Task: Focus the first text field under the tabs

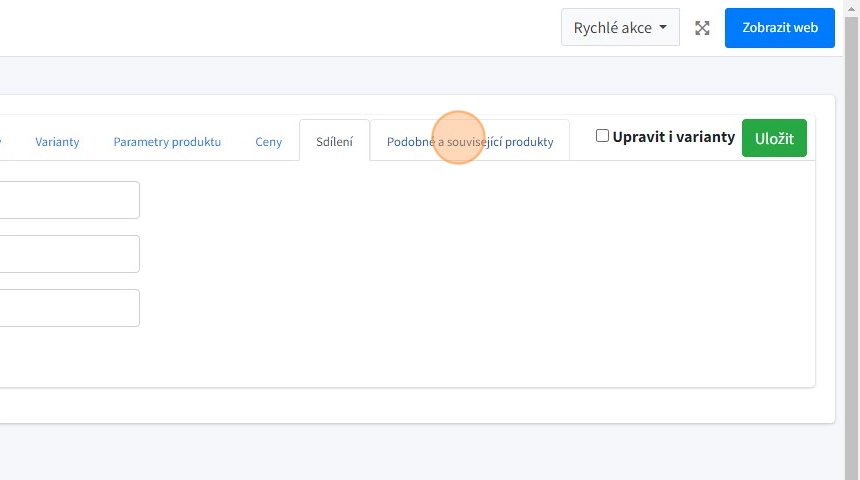Action: (x=68, y=200)
